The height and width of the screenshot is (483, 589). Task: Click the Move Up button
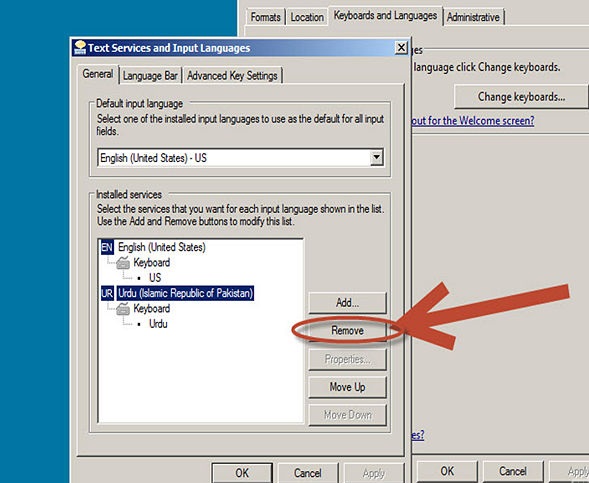(347, 387)
